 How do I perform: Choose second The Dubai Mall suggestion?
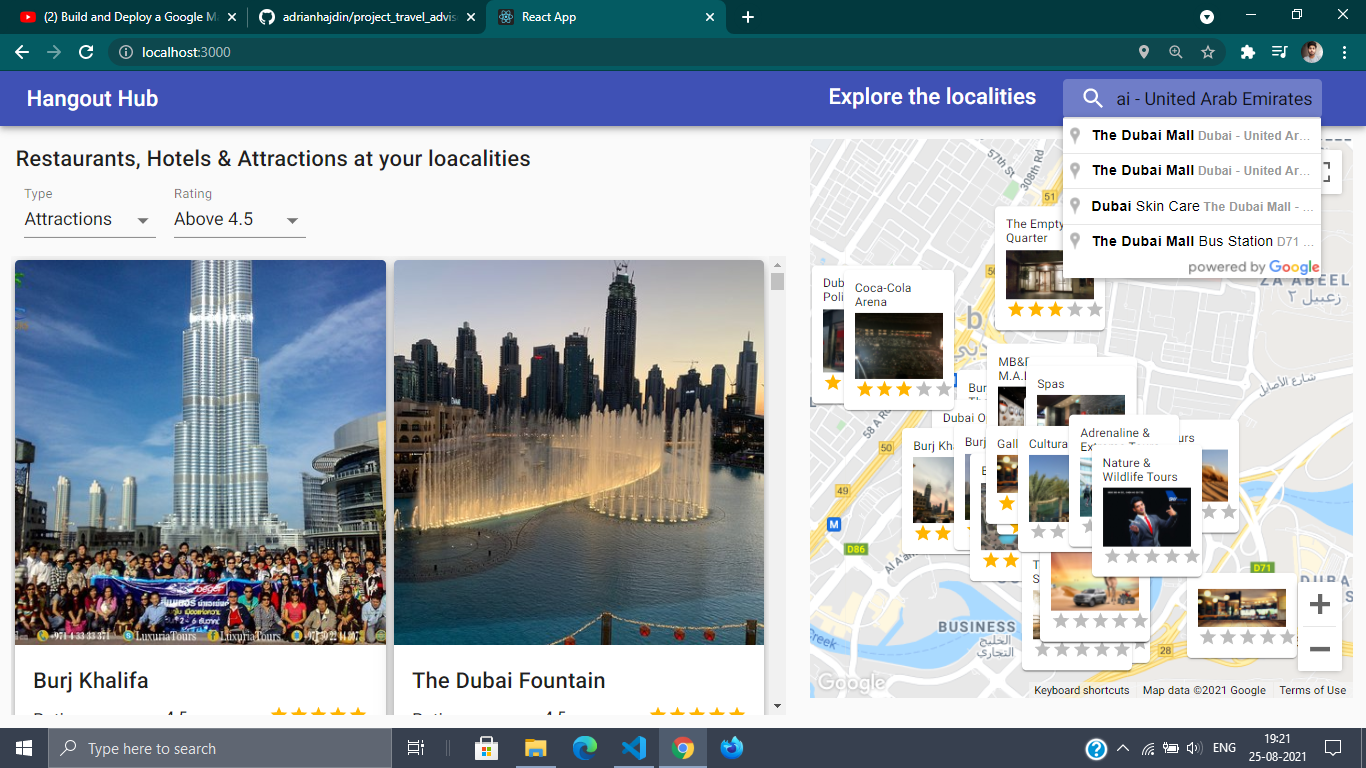coord(1192,170)
